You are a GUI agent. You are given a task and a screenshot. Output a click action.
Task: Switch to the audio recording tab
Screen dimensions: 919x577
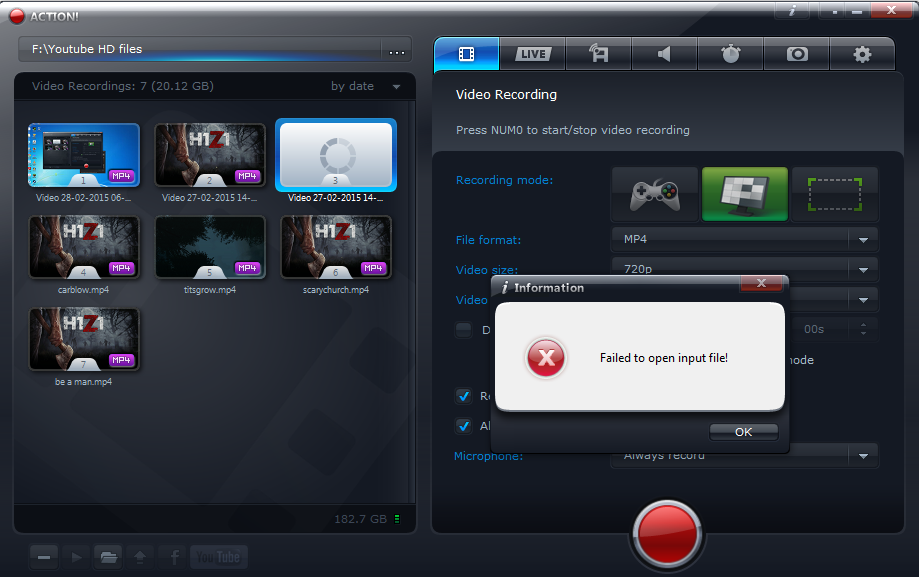click(664, 54)
